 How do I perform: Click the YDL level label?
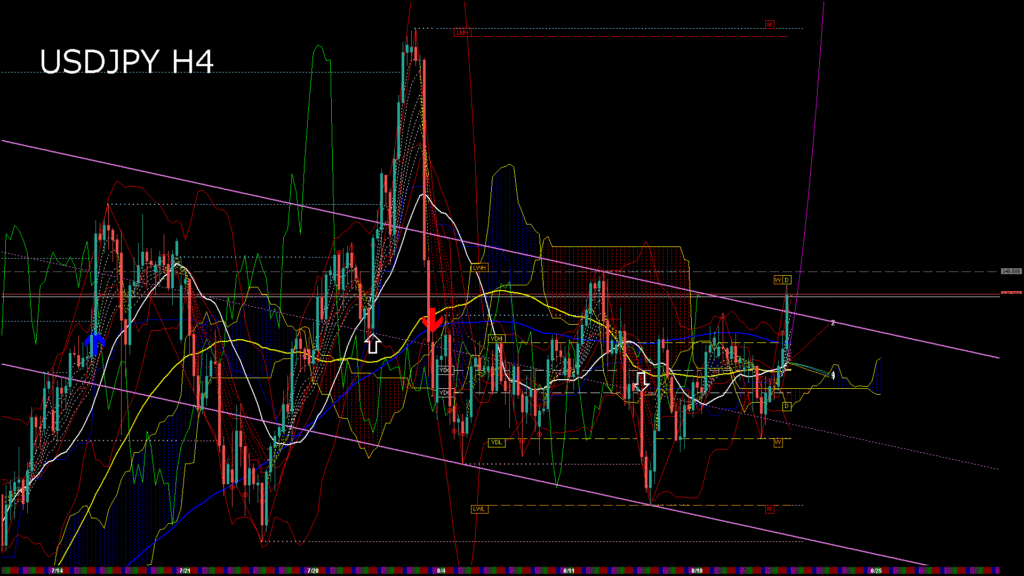click(x=496, y=442)
